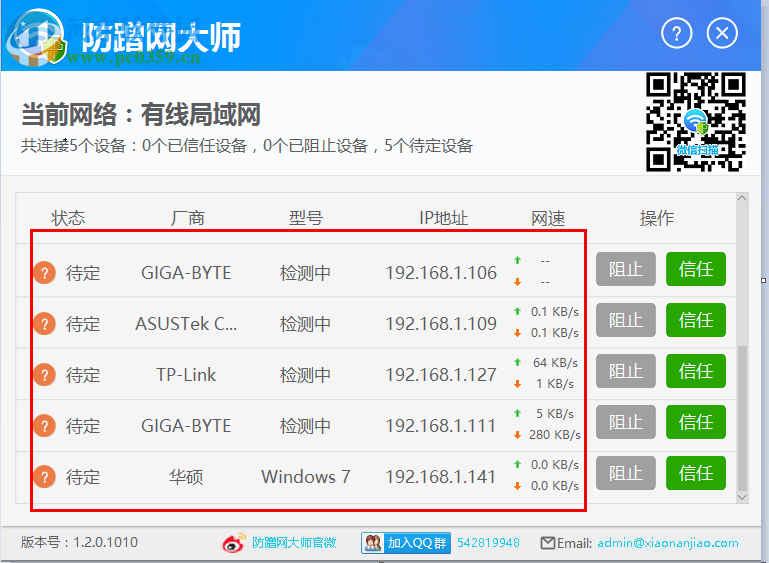The image size is (769, 563).
Task: Click pending status icon for 192.168.1.127
Action: [x=45, y=375]
